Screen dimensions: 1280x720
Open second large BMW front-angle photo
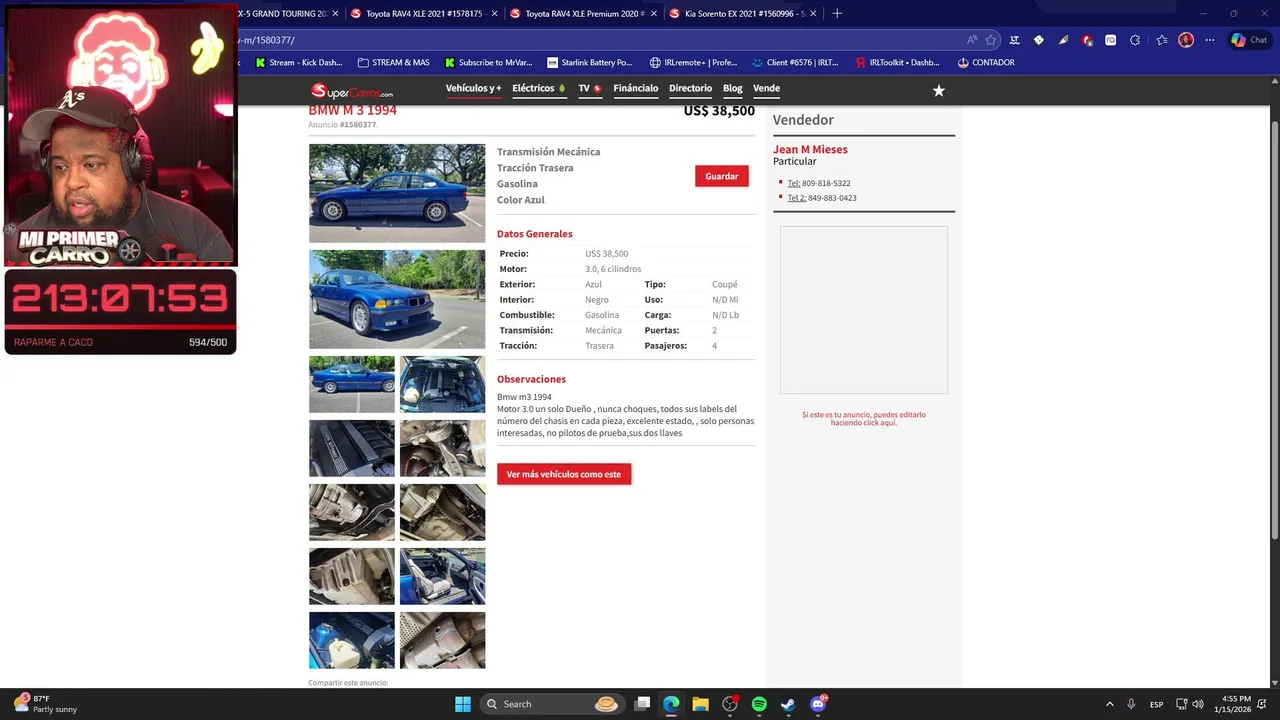click(397, 299)
